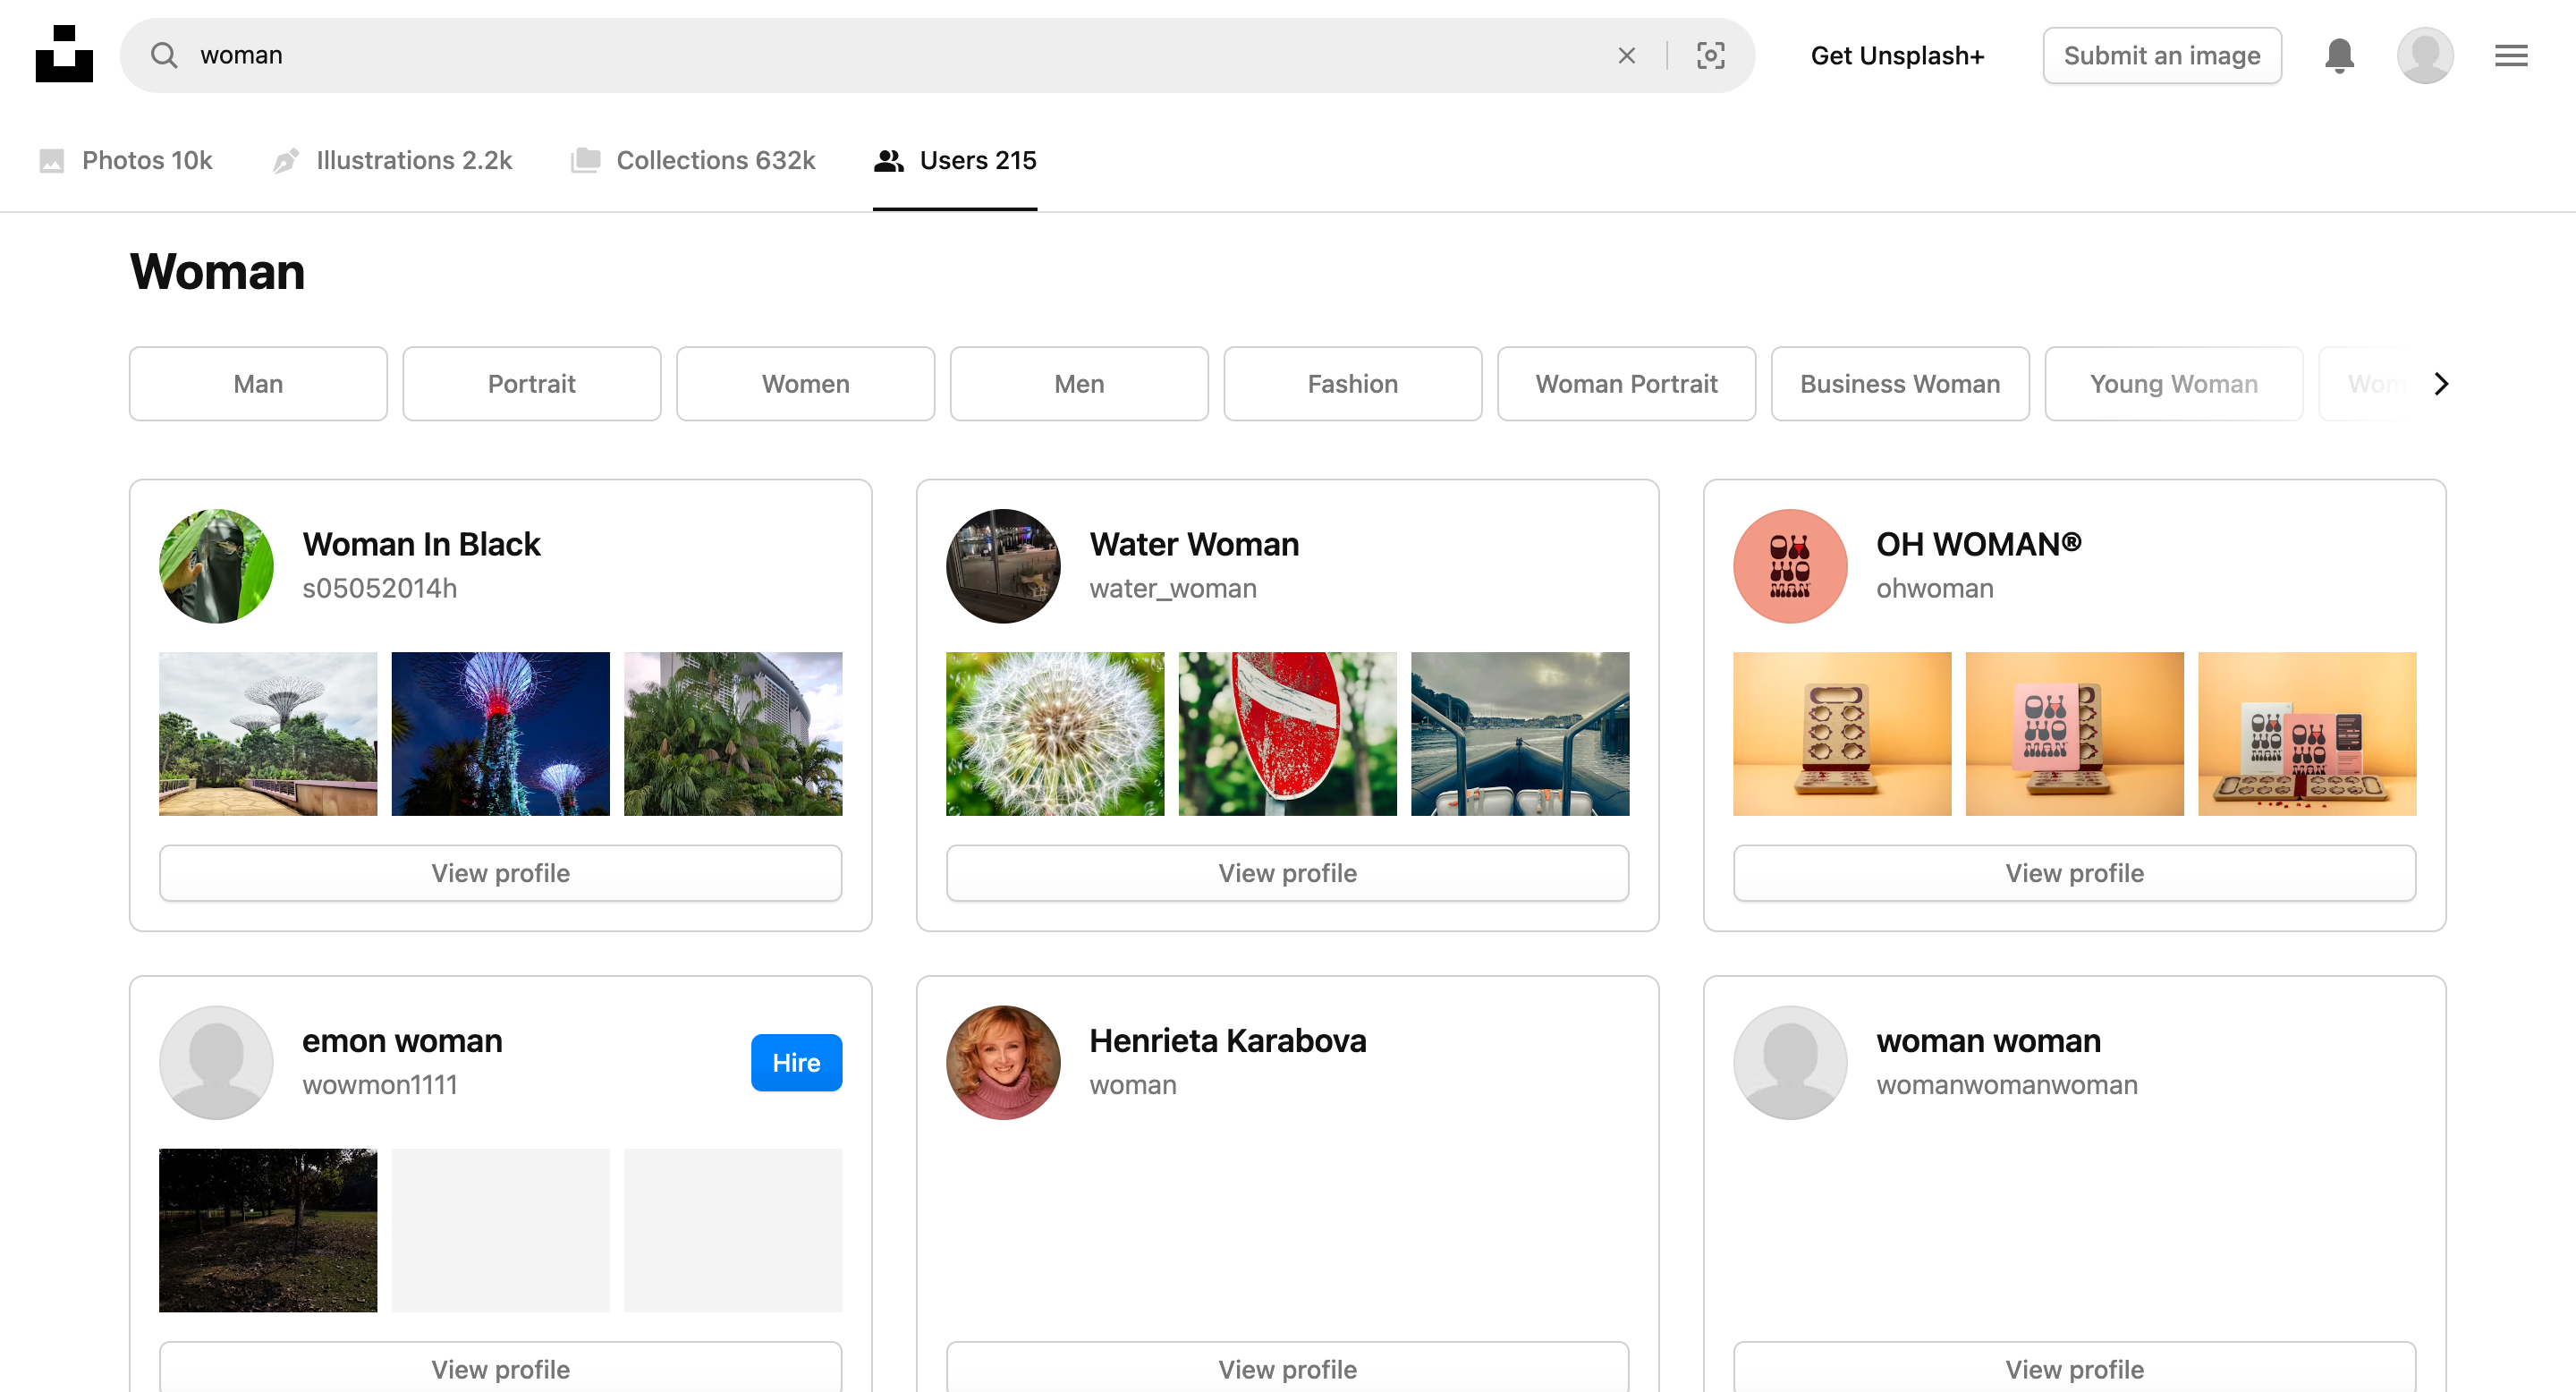Open Henrieta Karabova avatar
Image resolution: width=2576 pixels, height=1392 pixels.
point(1003,1062)
